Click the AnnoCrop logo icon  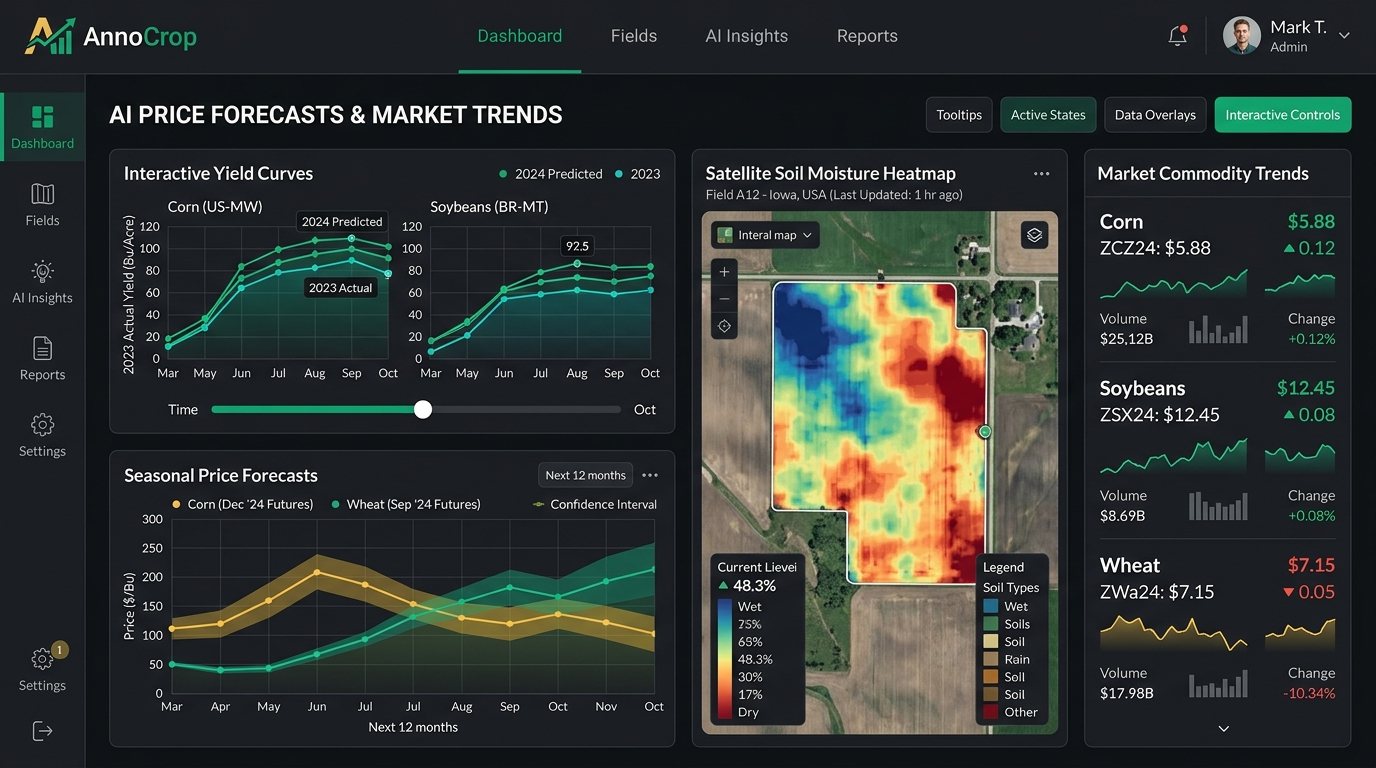49,36
